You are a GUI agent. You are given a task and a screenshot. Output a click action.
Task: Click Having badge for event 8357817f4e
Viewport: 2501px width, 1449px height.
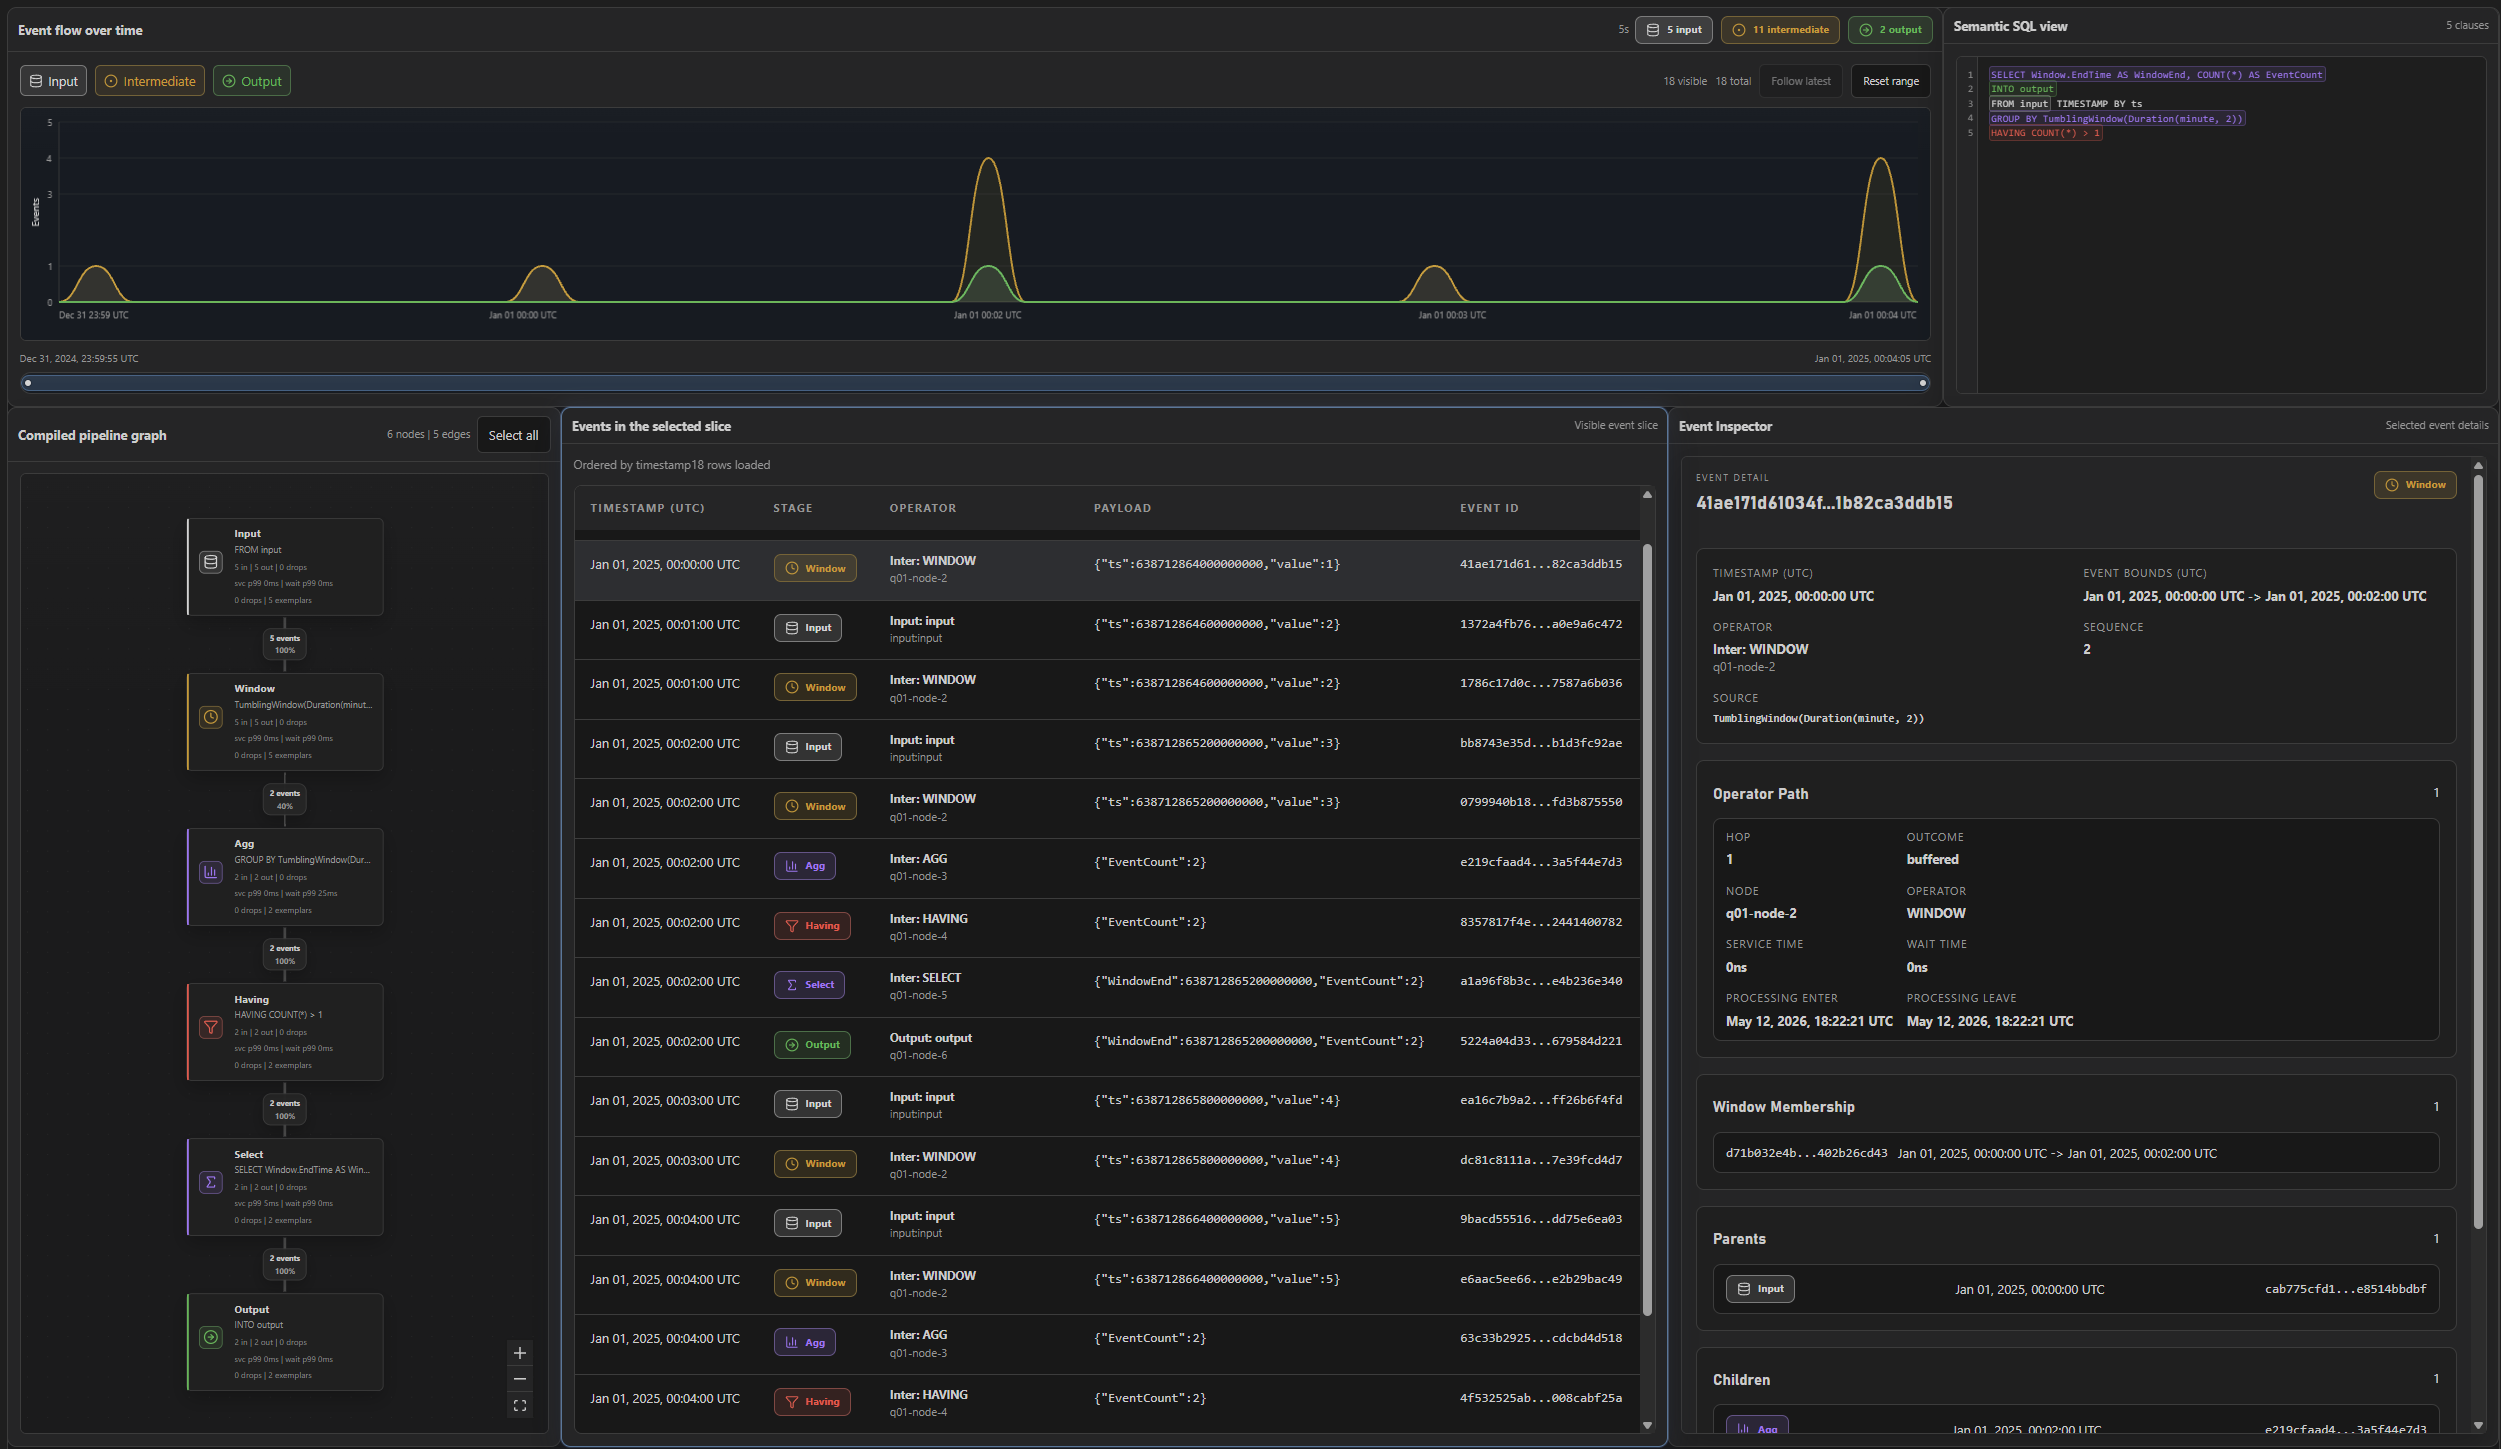pos(812,926)
